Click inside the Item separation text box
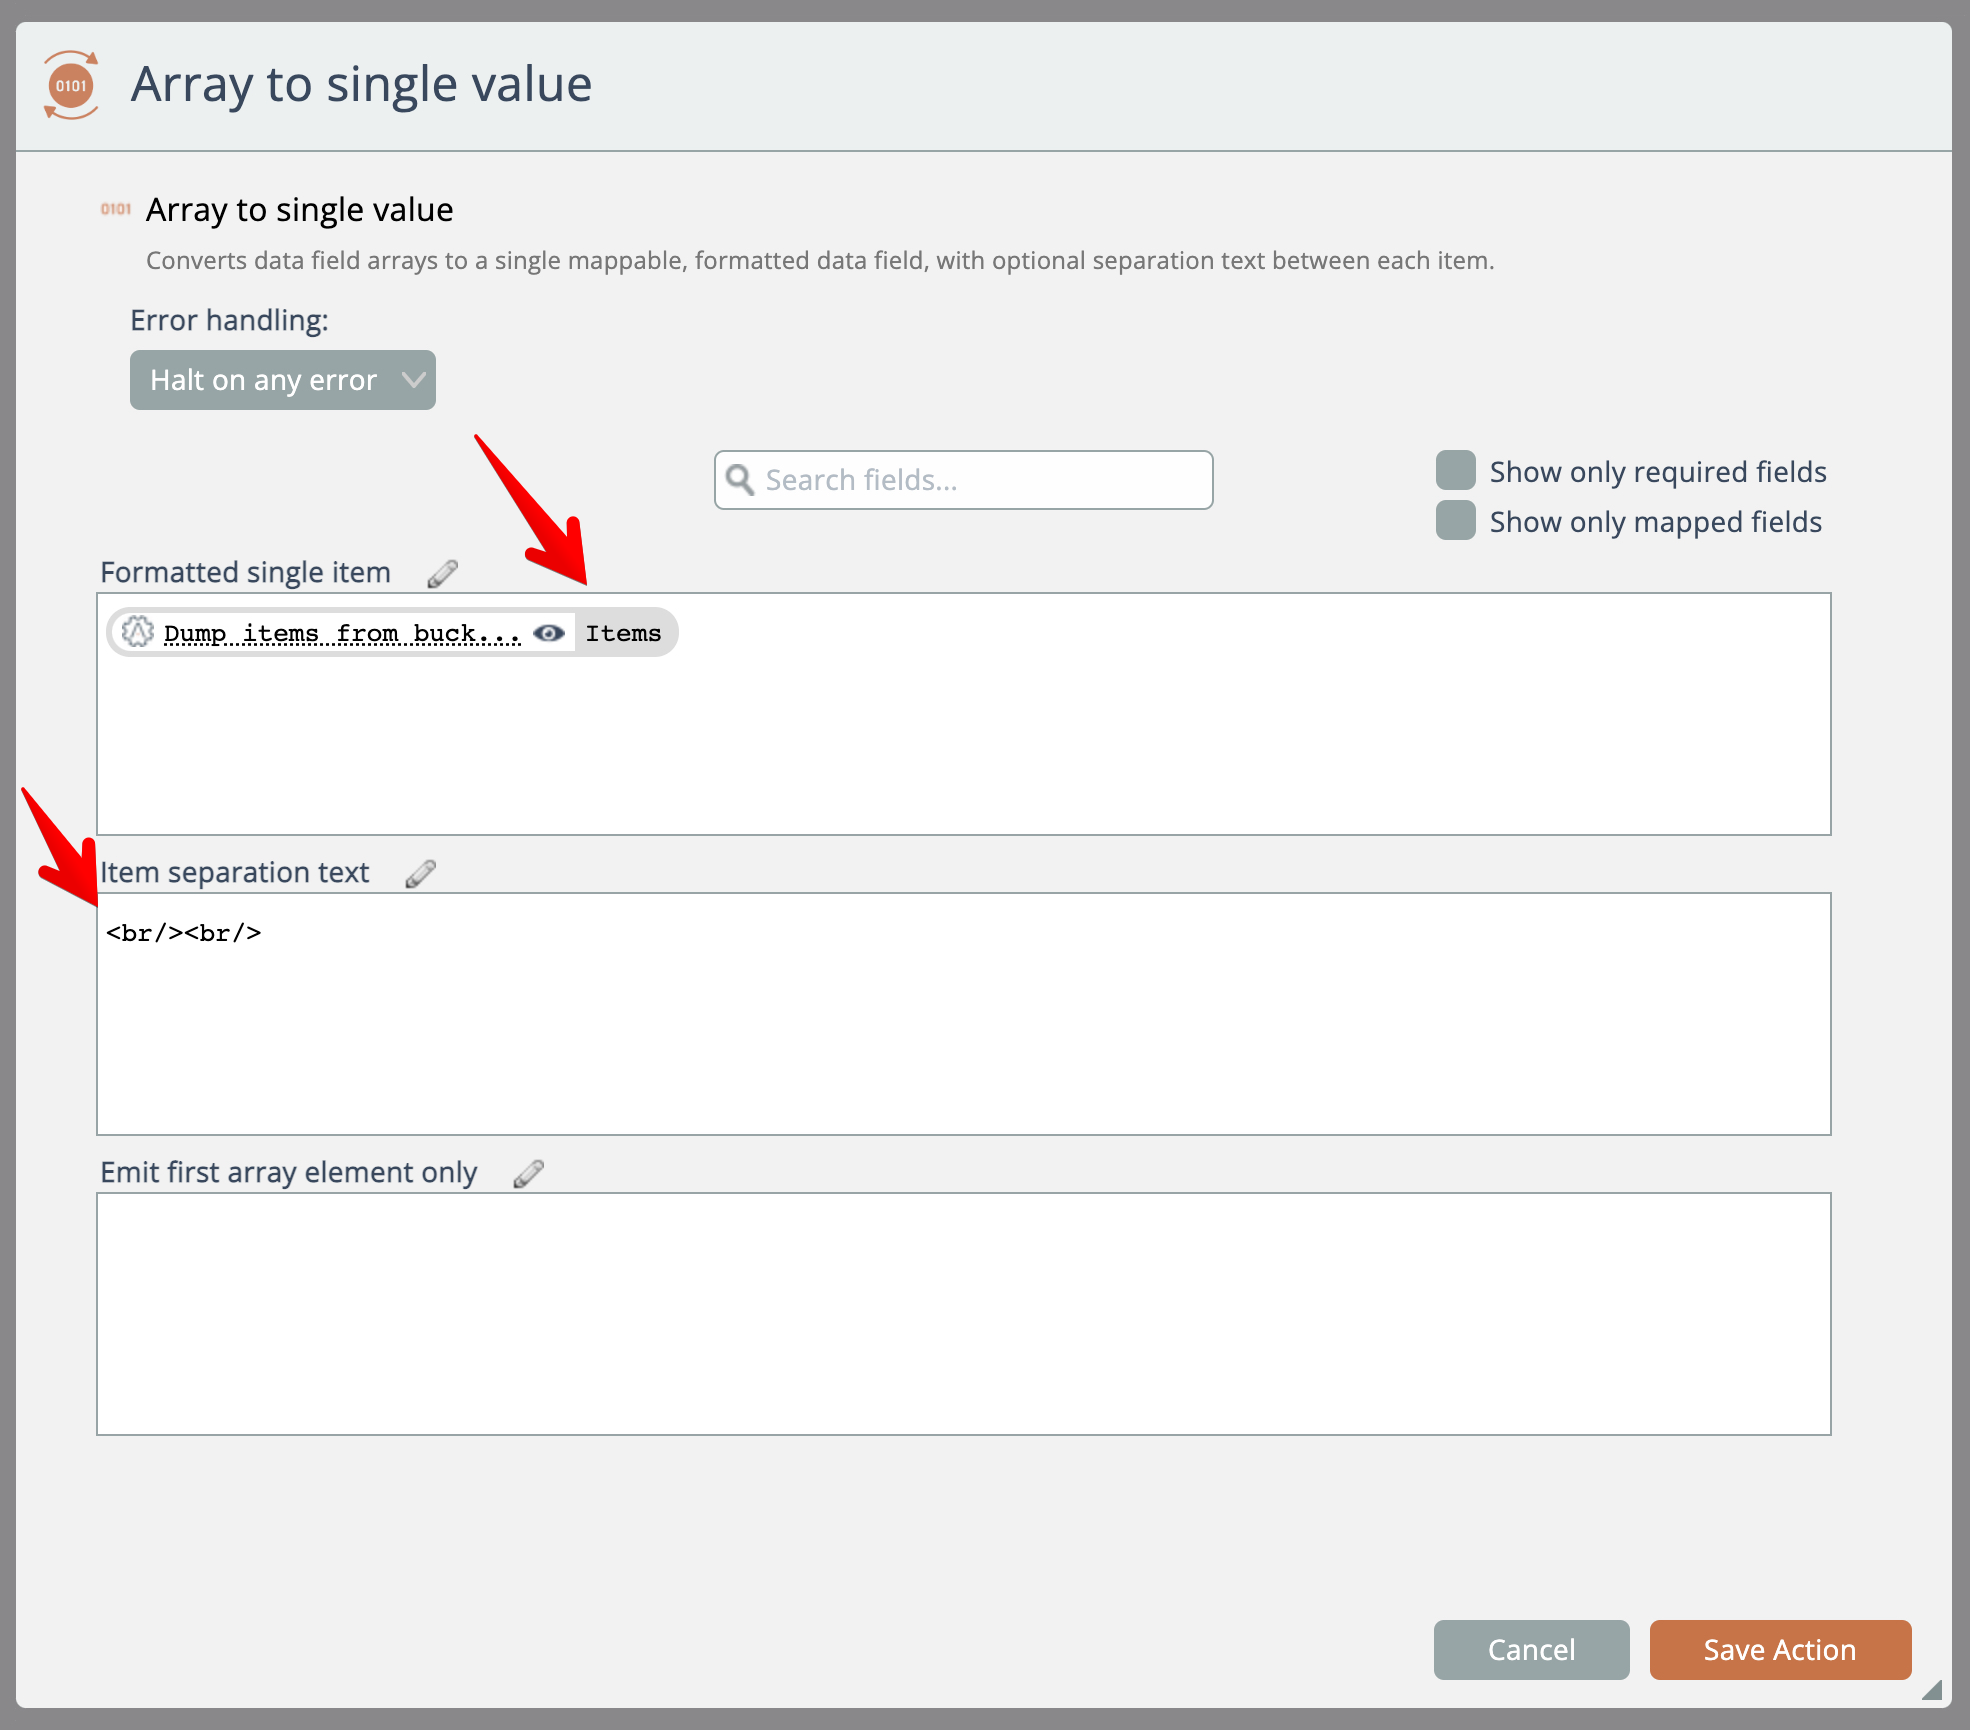1970x1730 pixels. (x=963, y=1030)
